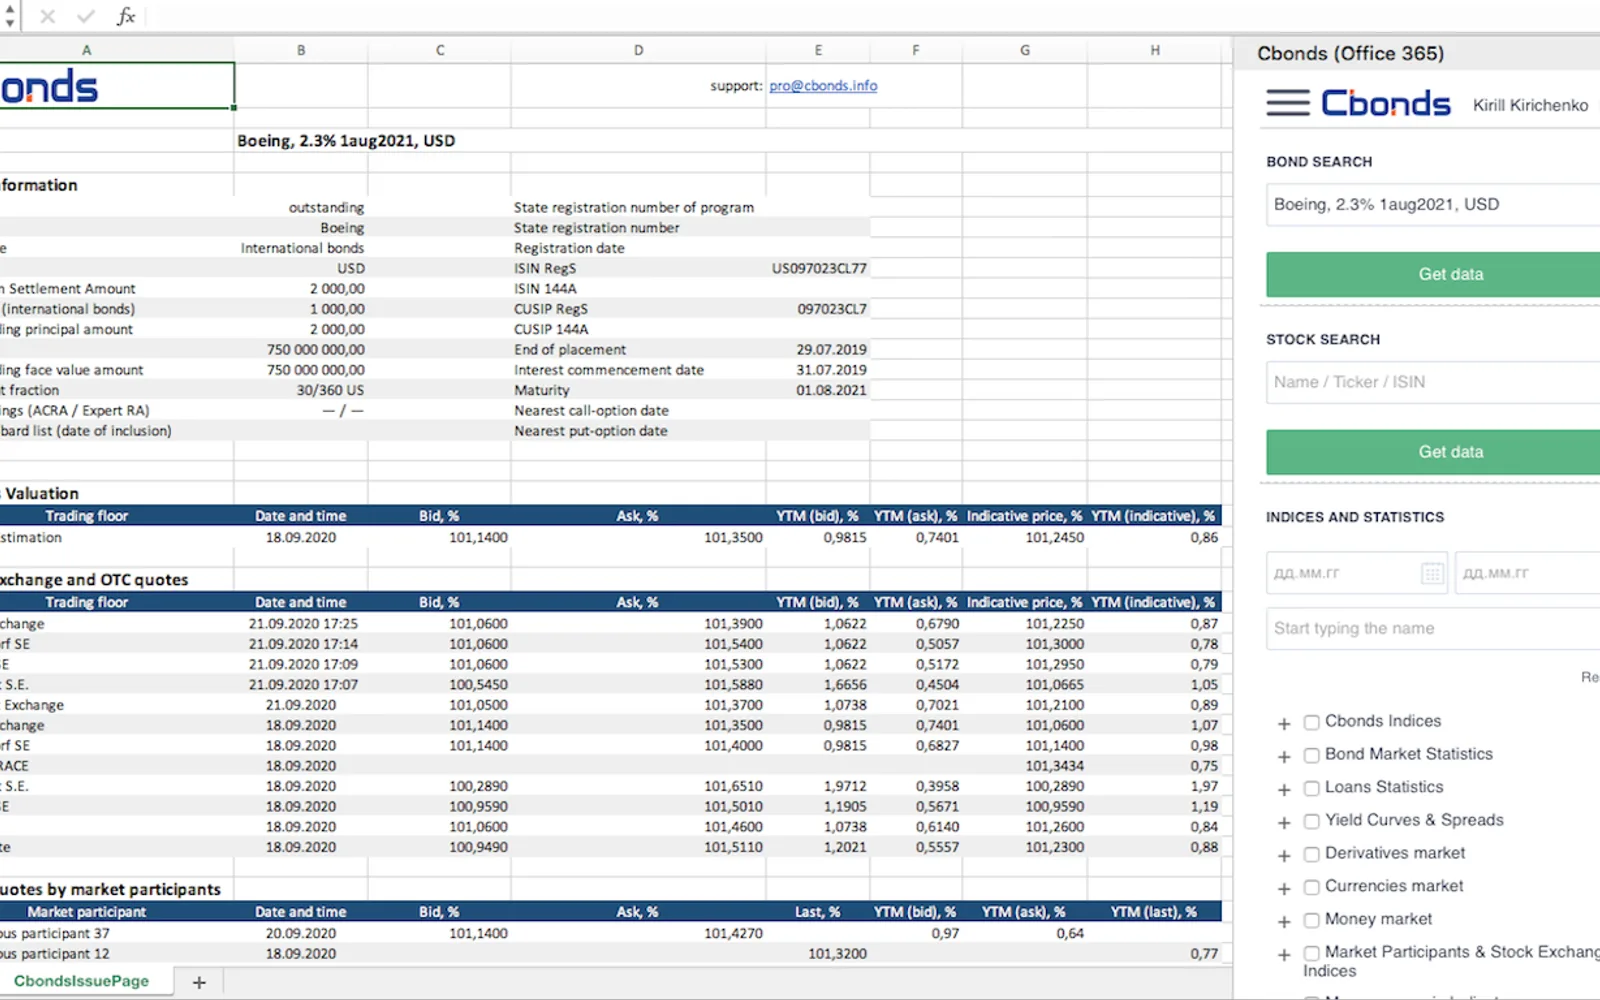Expand Market Participants & Stock Exchange Indices
The width and height of the screenshot is (1600, 1000).
tap(1284, 954)
